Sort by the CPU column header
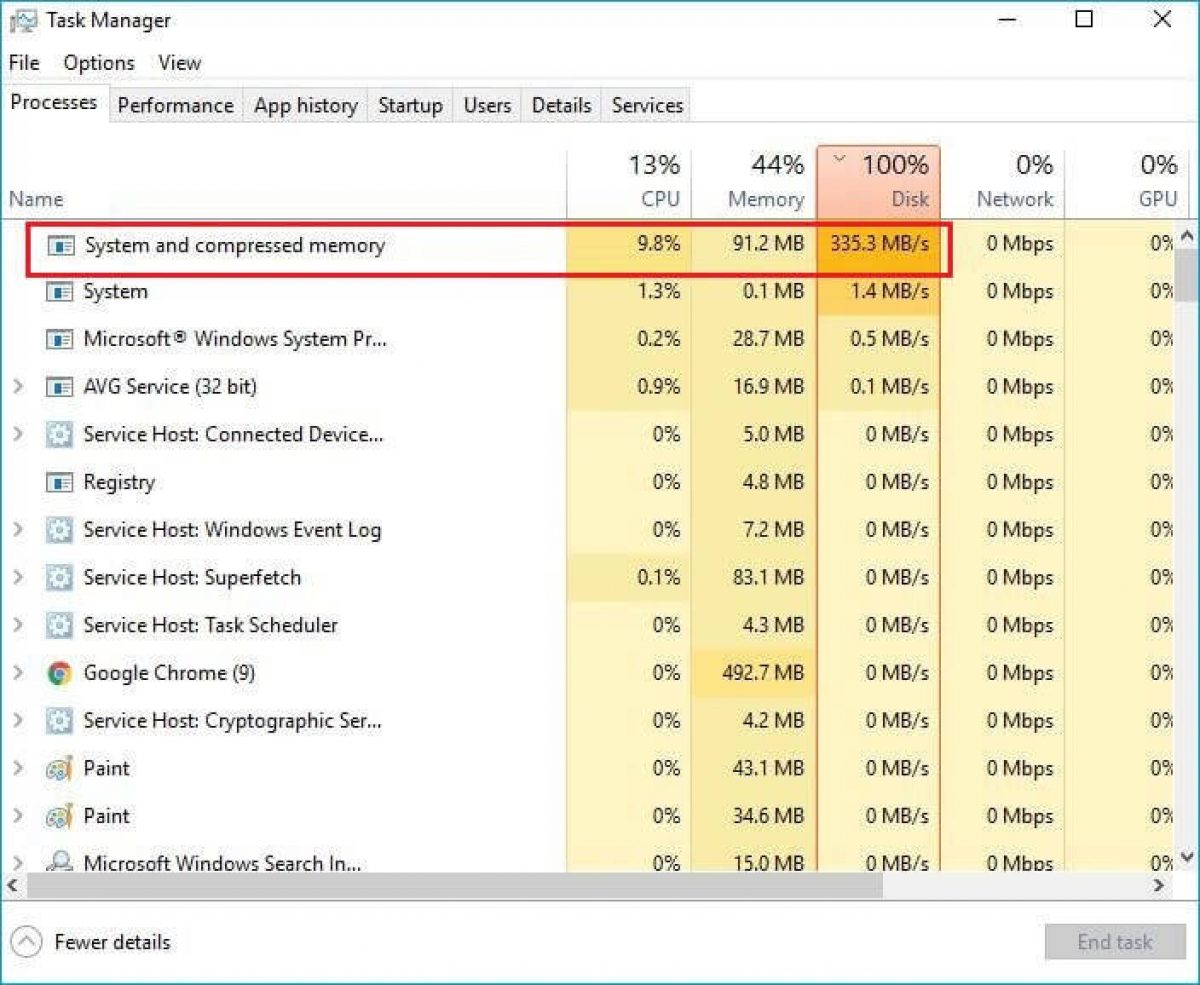1200x985 pixels. (629, 184)
